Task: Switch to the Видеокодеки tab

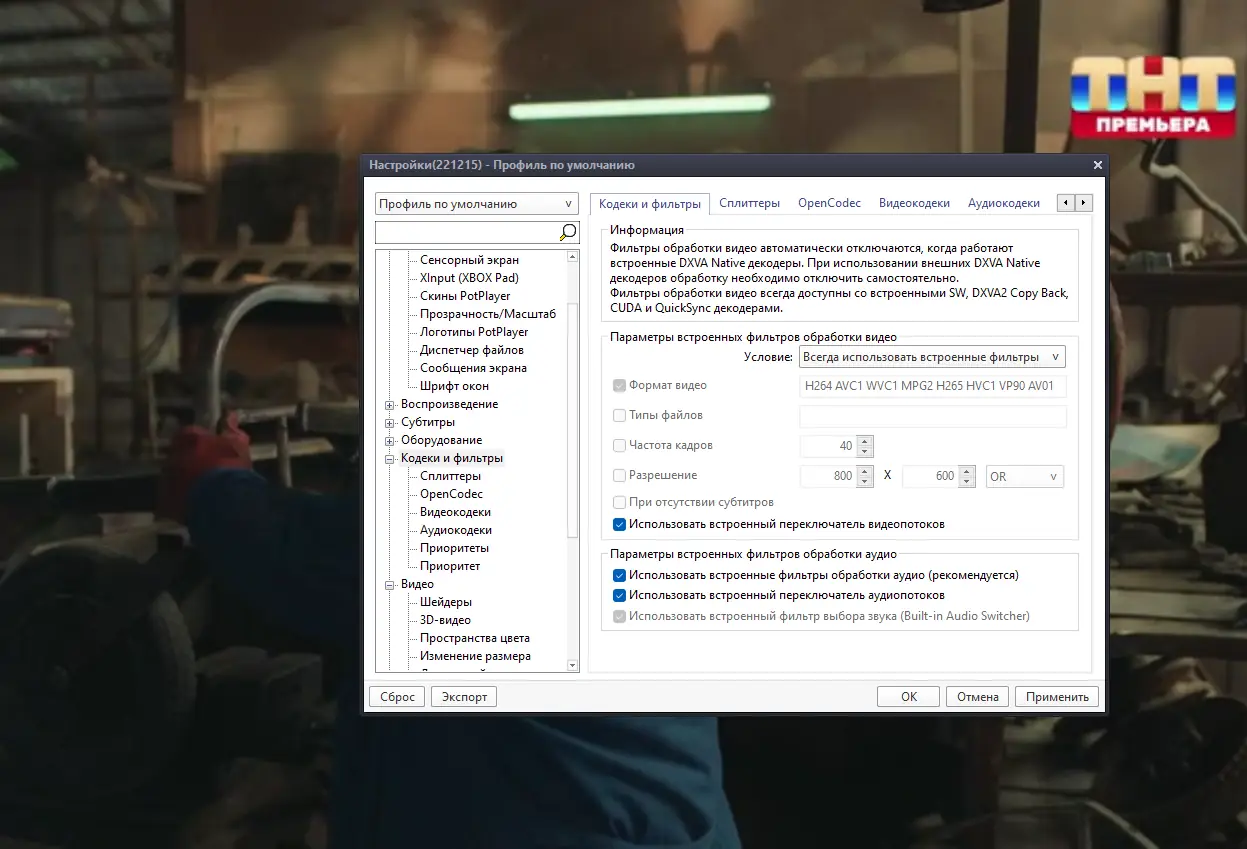Action: 914,203
